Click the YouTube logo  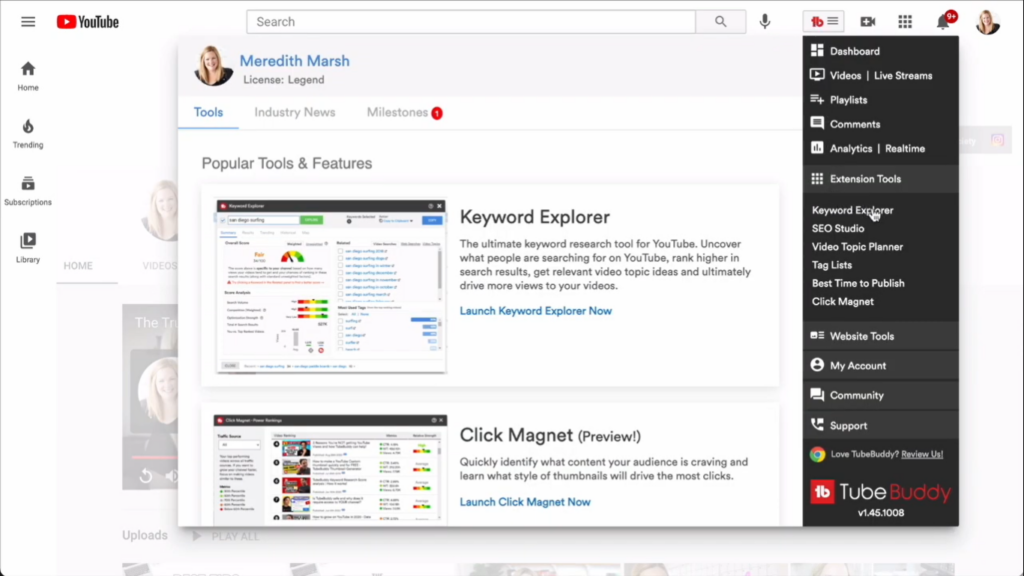click(x=88, y=22)
